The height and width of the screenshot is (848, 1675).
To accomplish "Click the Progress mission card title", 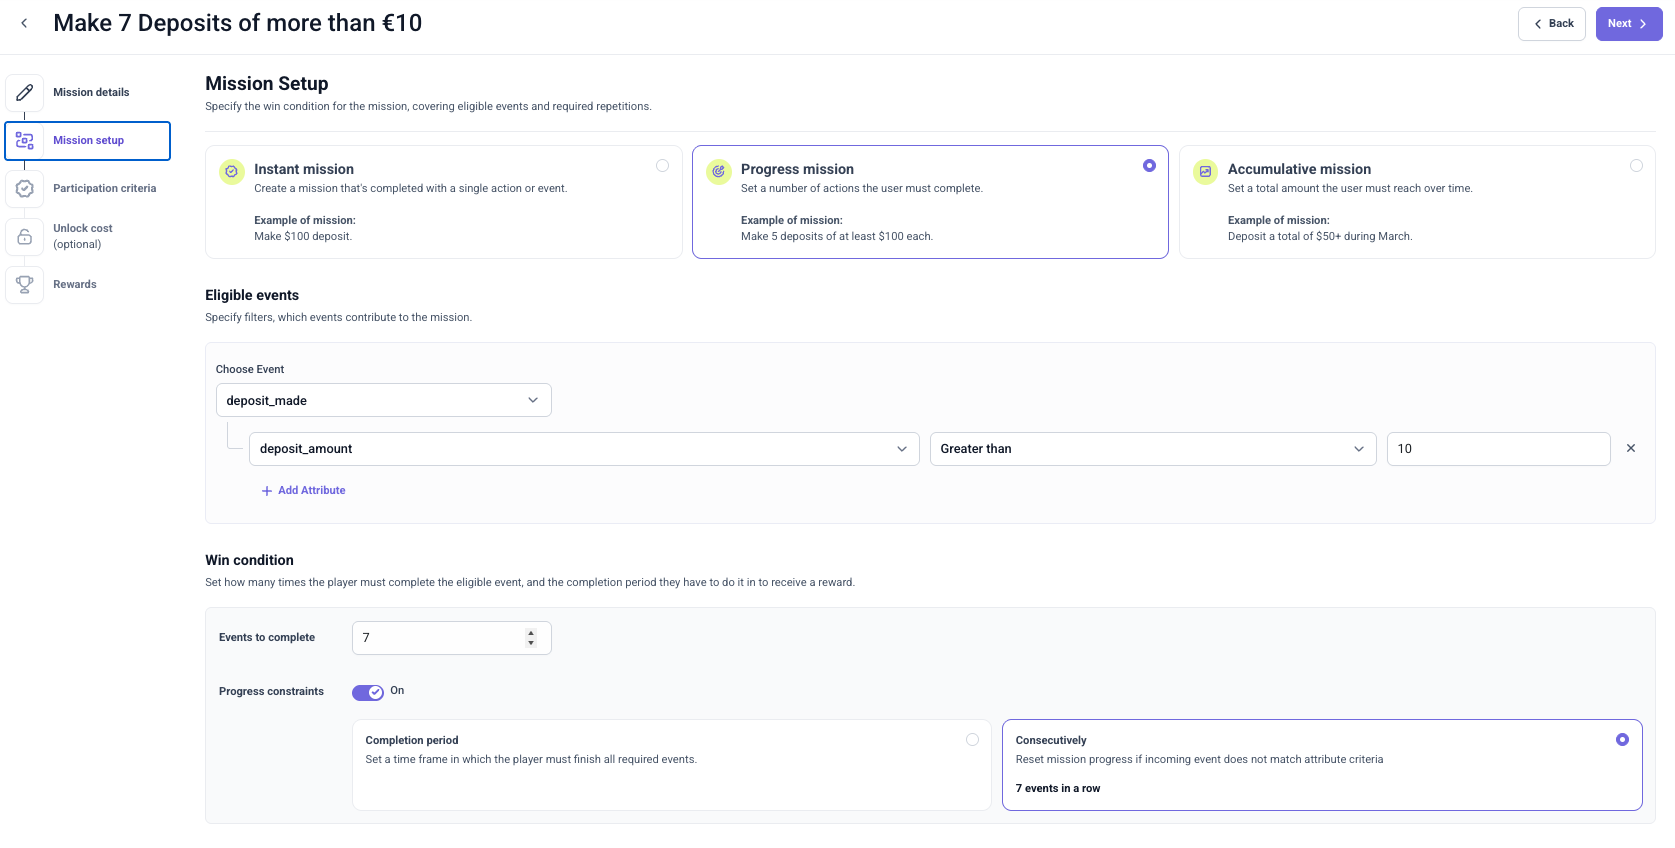I will pyautogui.click(x=797, y=169).
